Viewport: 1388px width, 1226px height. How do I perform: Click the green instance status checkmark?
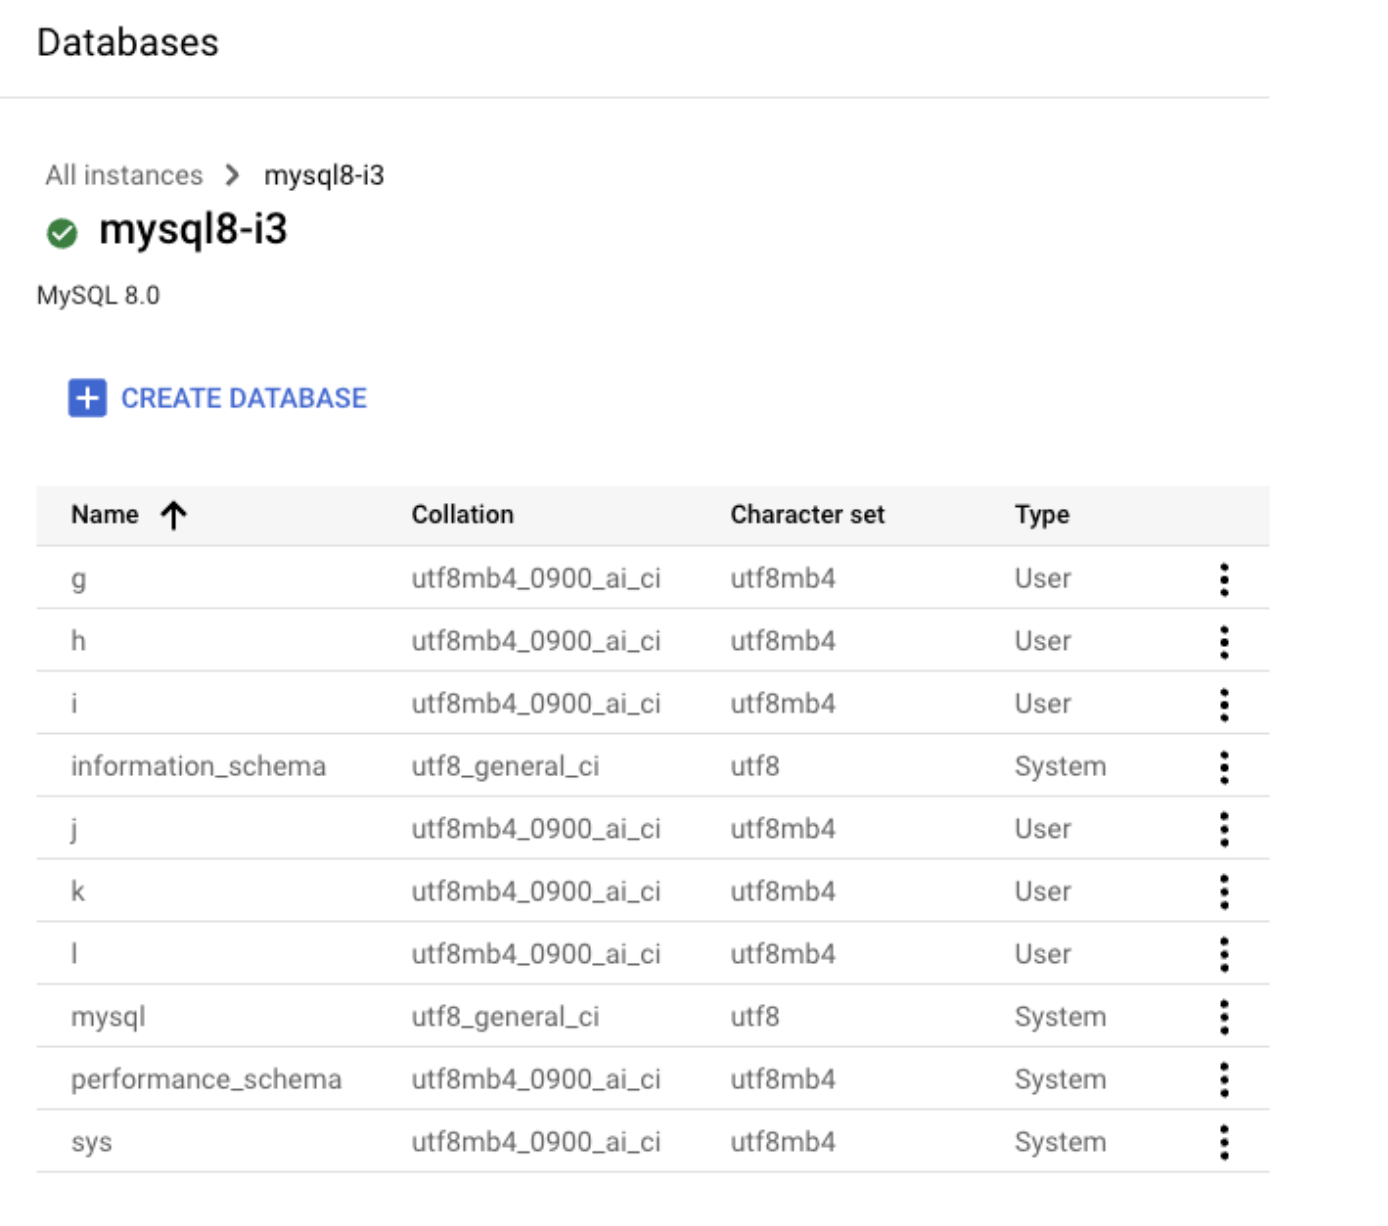pyautogui.click(x=62, y=233)
